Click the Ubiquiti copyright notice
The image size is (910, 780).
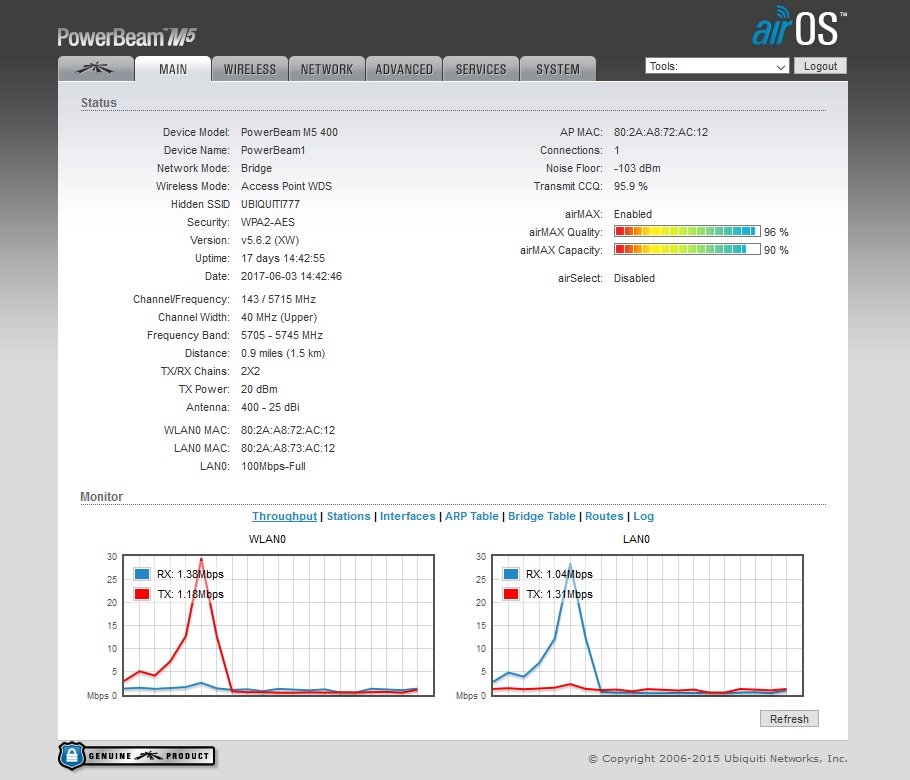tap(717, 759)
